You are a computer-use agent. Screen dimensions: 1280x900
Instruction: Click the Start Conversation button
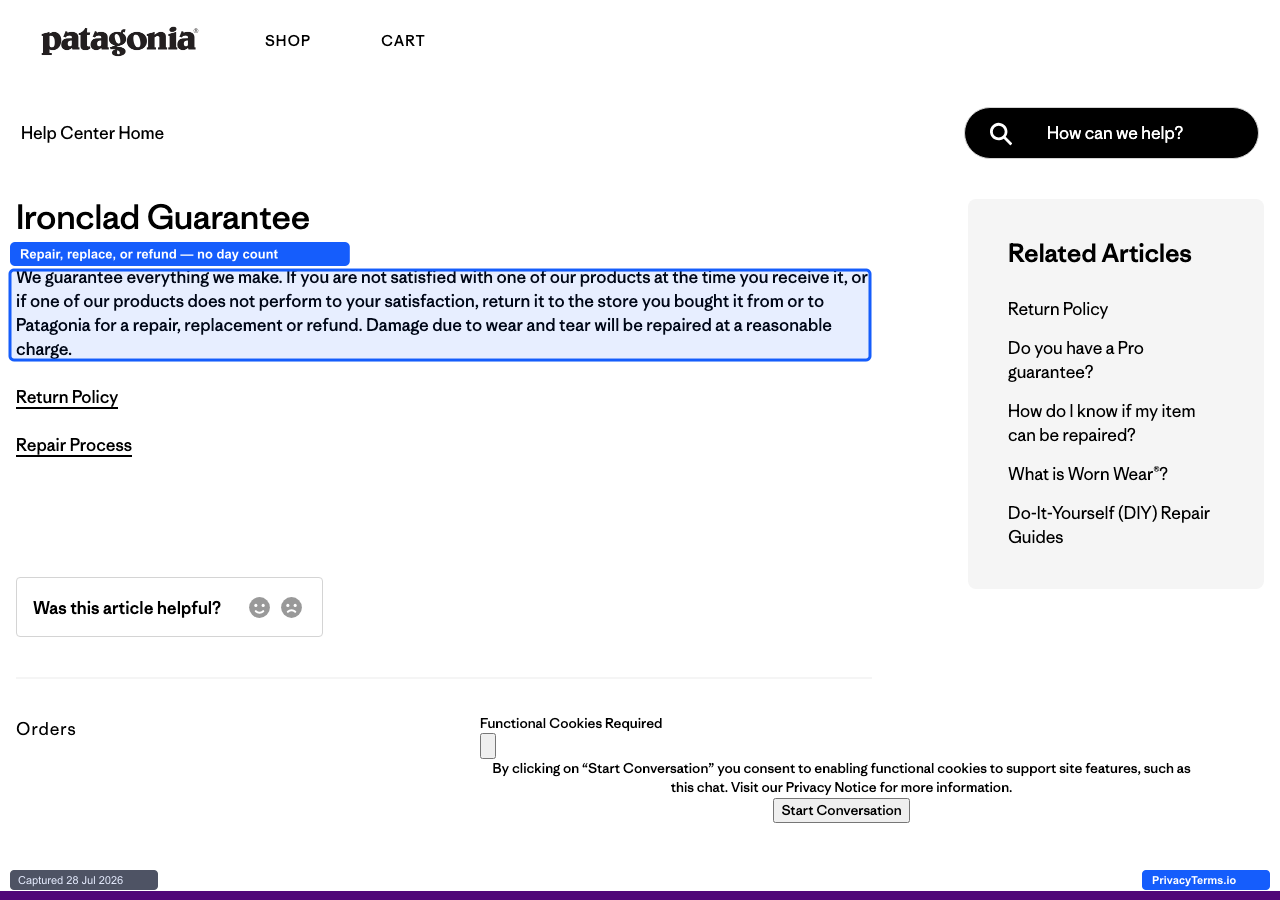click(841, 811)
